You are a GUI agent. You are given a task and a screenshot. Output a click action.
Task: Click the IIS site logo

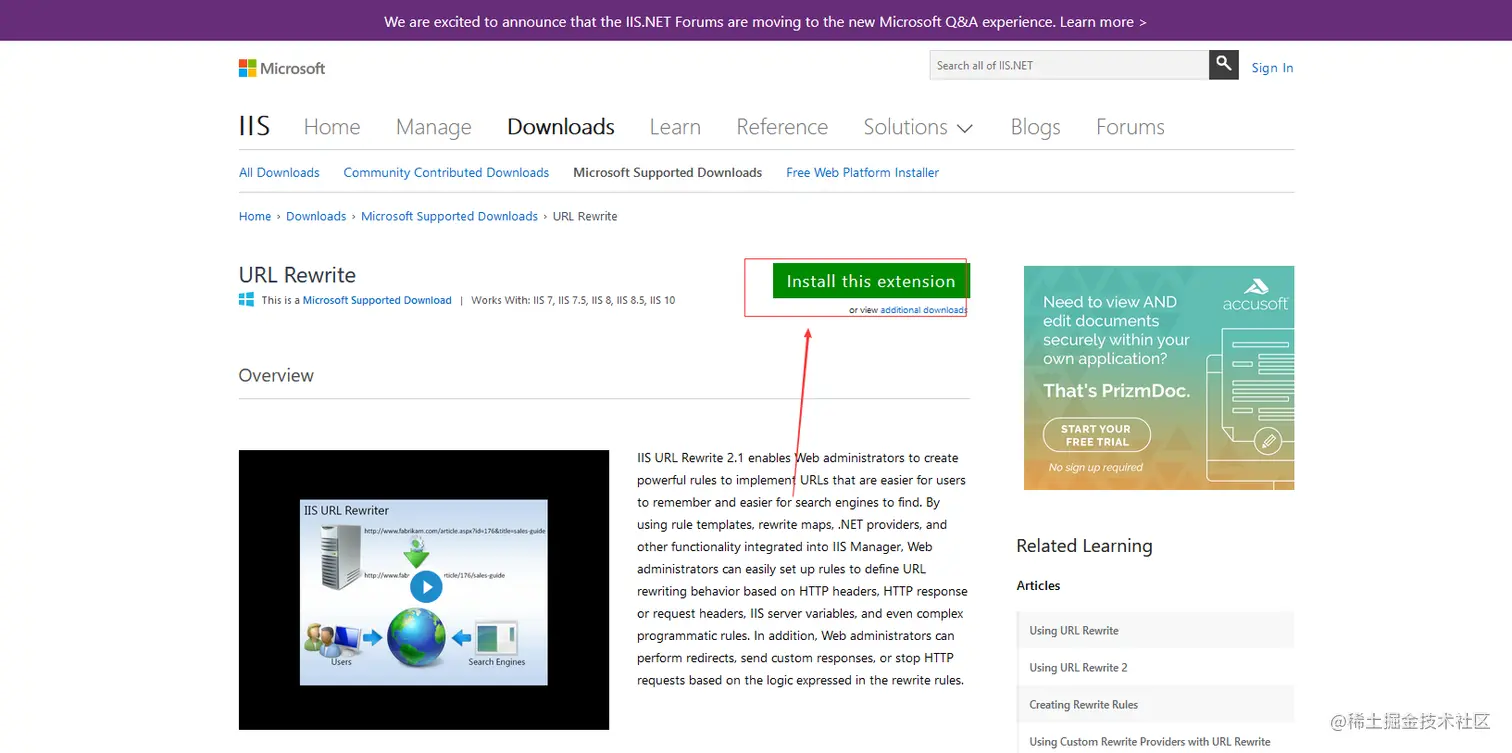[254, 126]
